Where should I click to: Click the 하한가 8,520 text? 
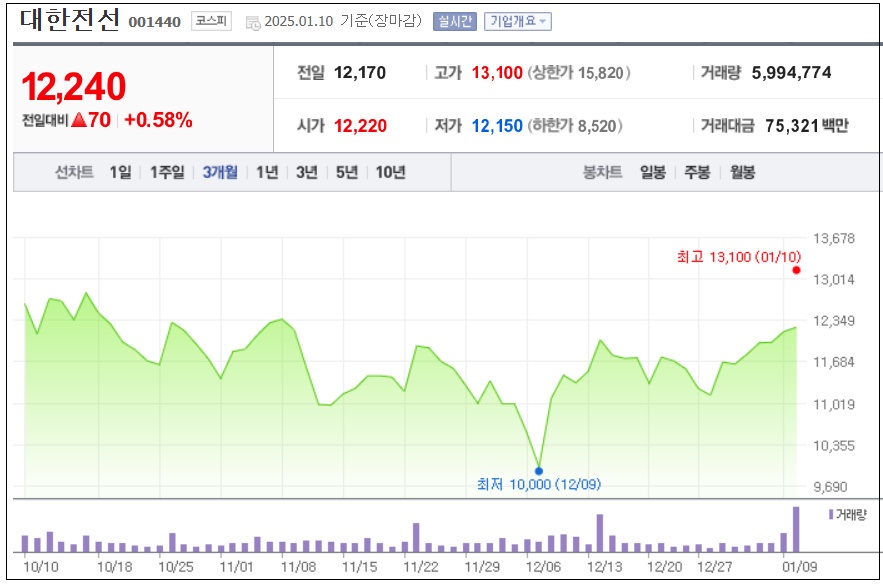(x=575, y=126)
